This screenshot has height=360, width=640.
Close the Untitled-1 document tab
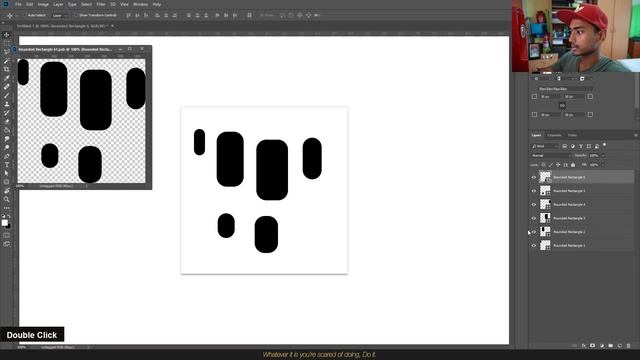(x=112, y=26)
